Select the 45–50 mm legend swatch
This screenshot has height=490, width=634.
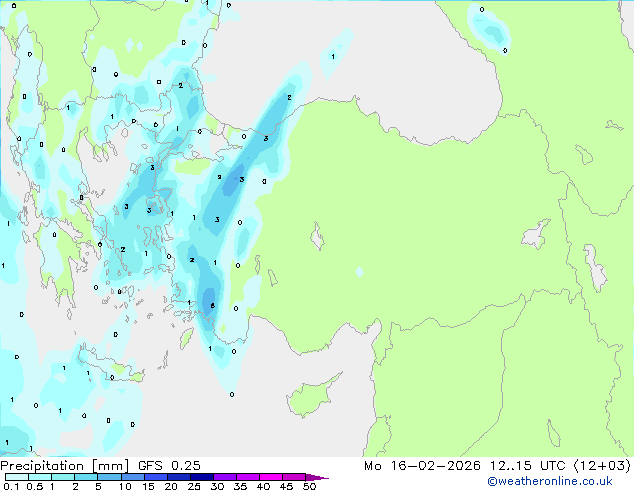(294, 477)
